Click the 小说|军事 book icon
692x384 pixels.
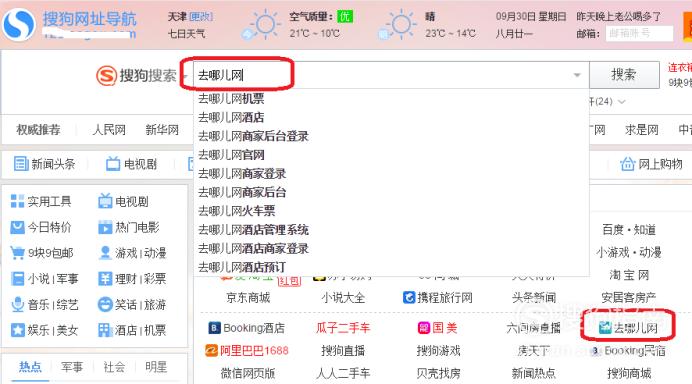17,279
